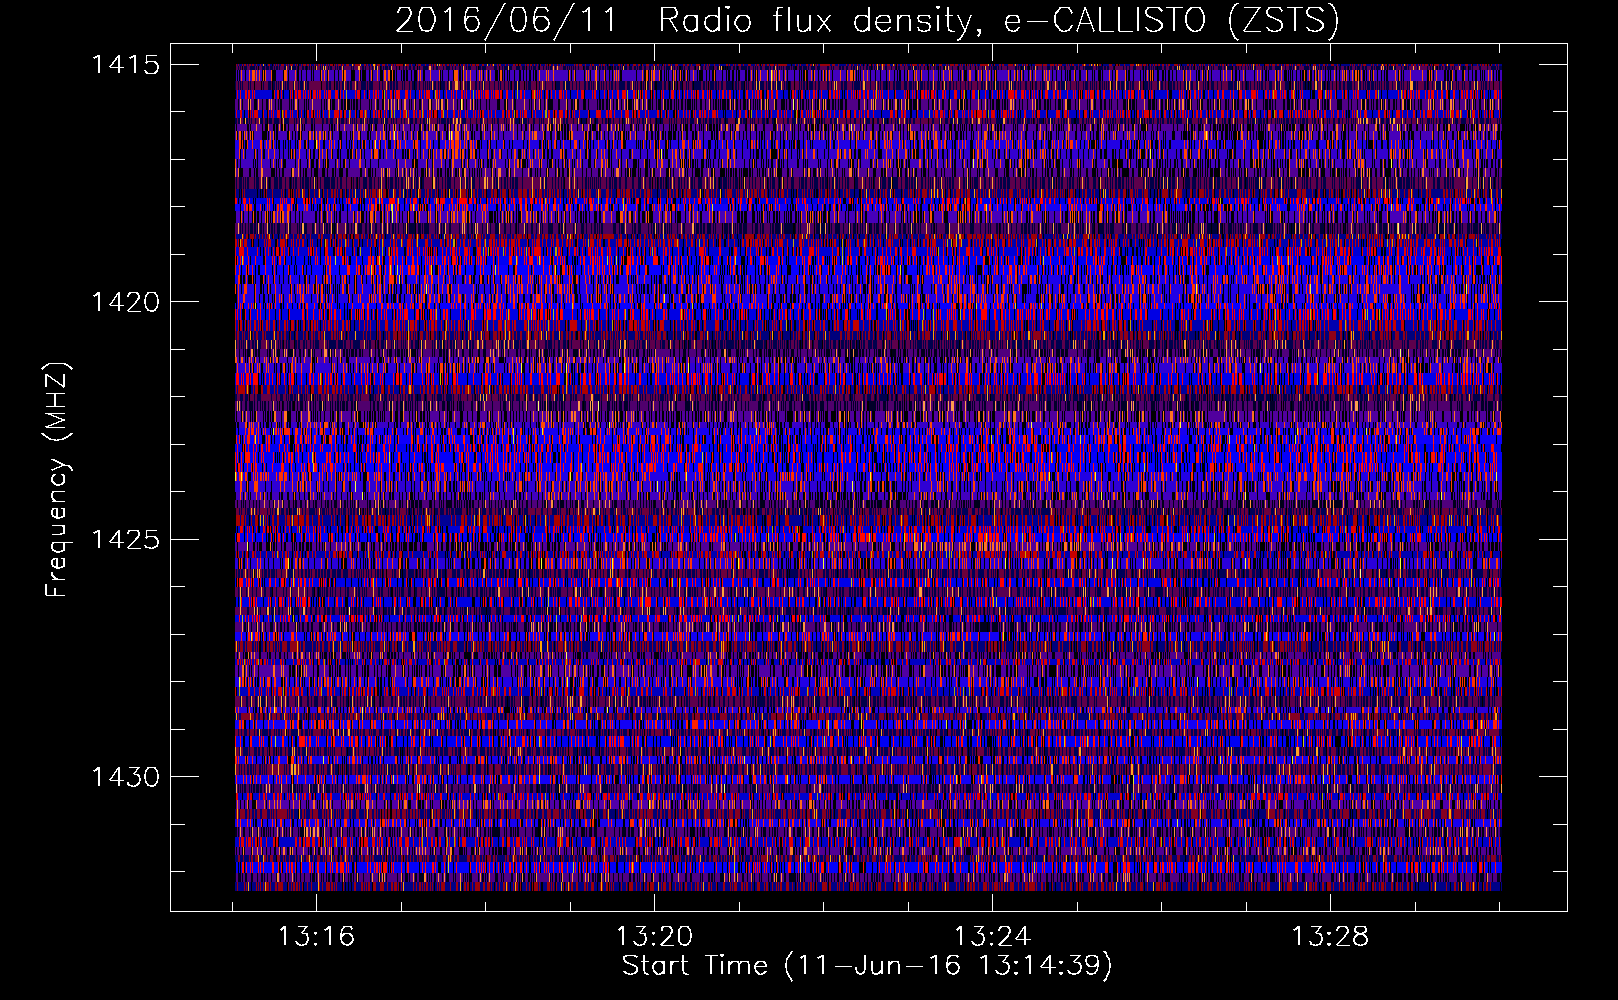Image resolution: width=1618 pixels, height=1000 pixels.
Task: Click the 13:20 time tick label
Action: click(654, 937)
